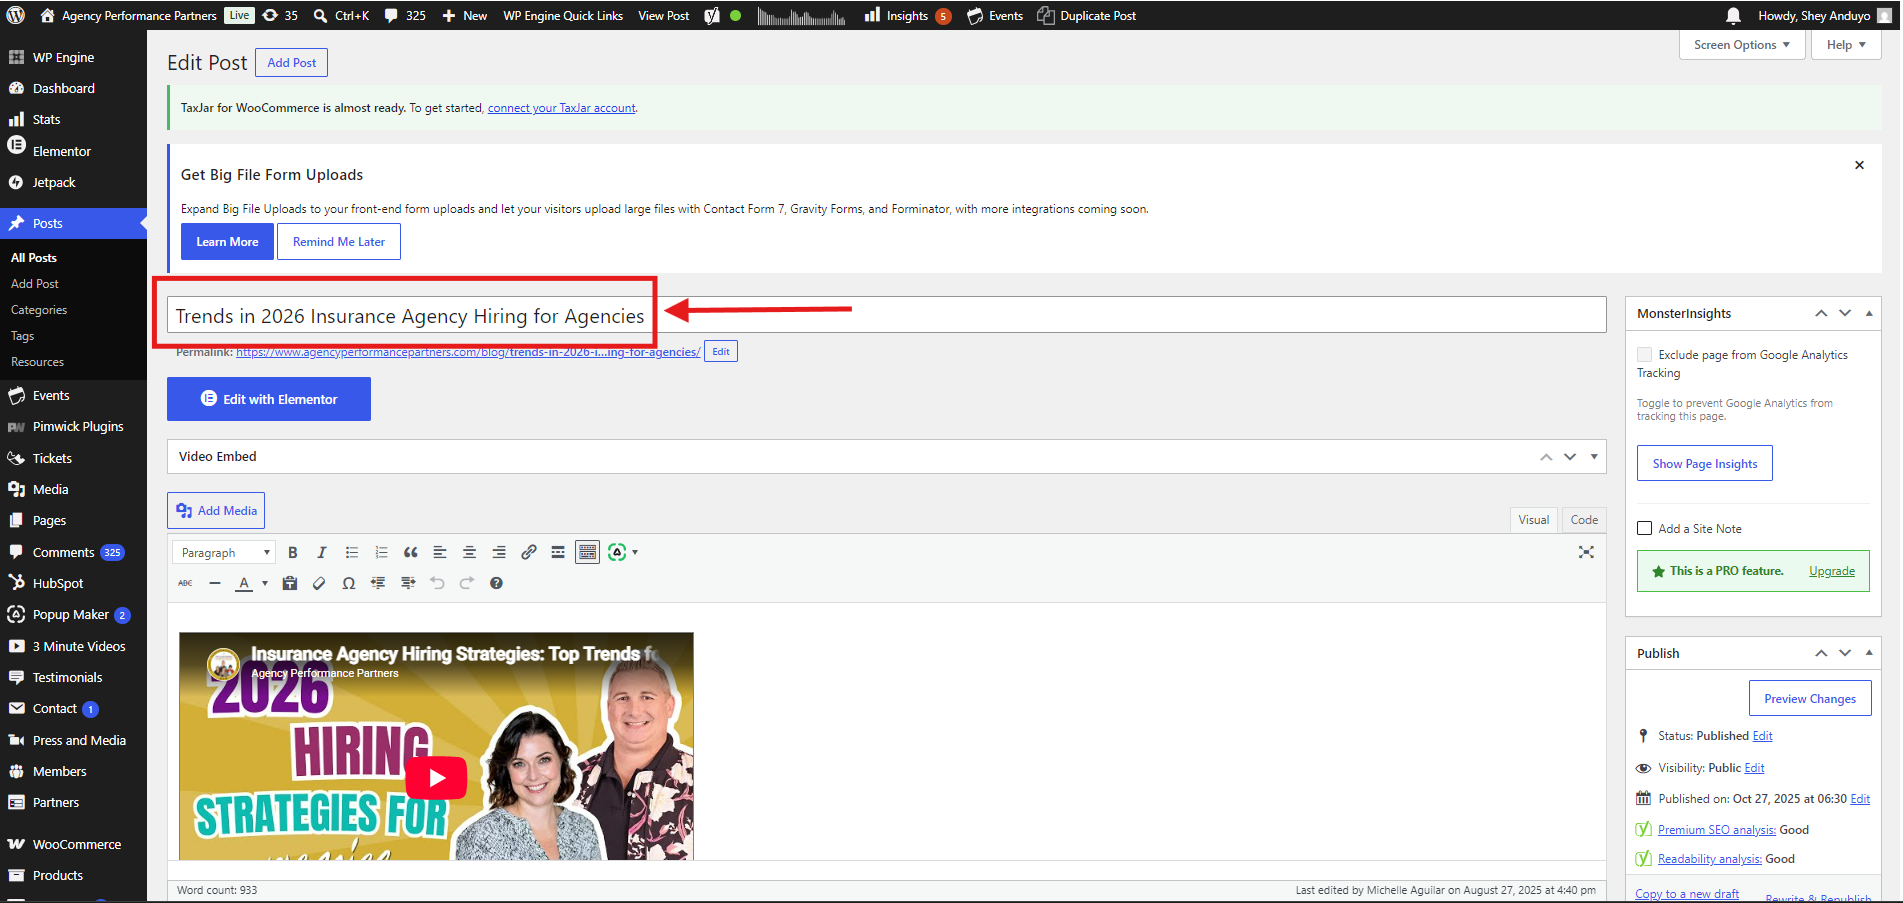This screenshot has width=1903, height=903.
Task: Open Elementor in the sidebar menu
Action: pyautogui.click(x=61, y=151)
